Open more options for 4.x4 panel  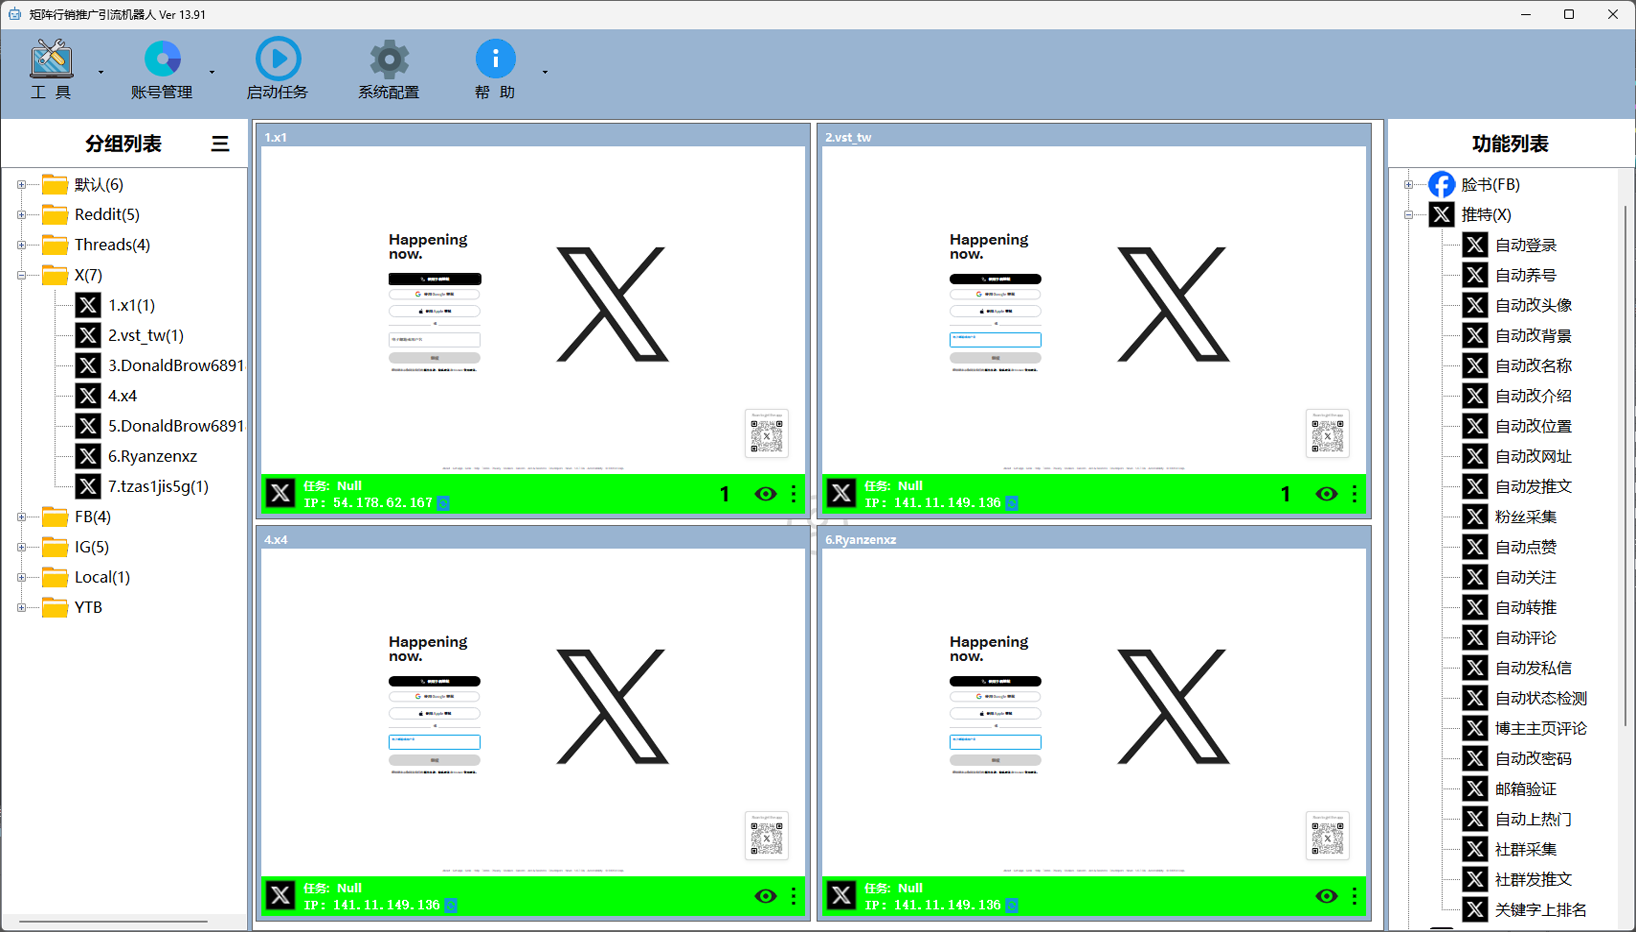point(794,896)
